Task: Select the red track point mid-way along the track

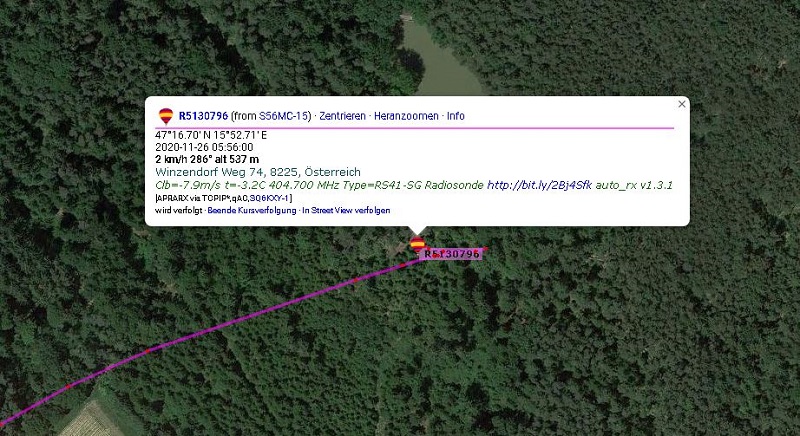Action: click(147, 351)
